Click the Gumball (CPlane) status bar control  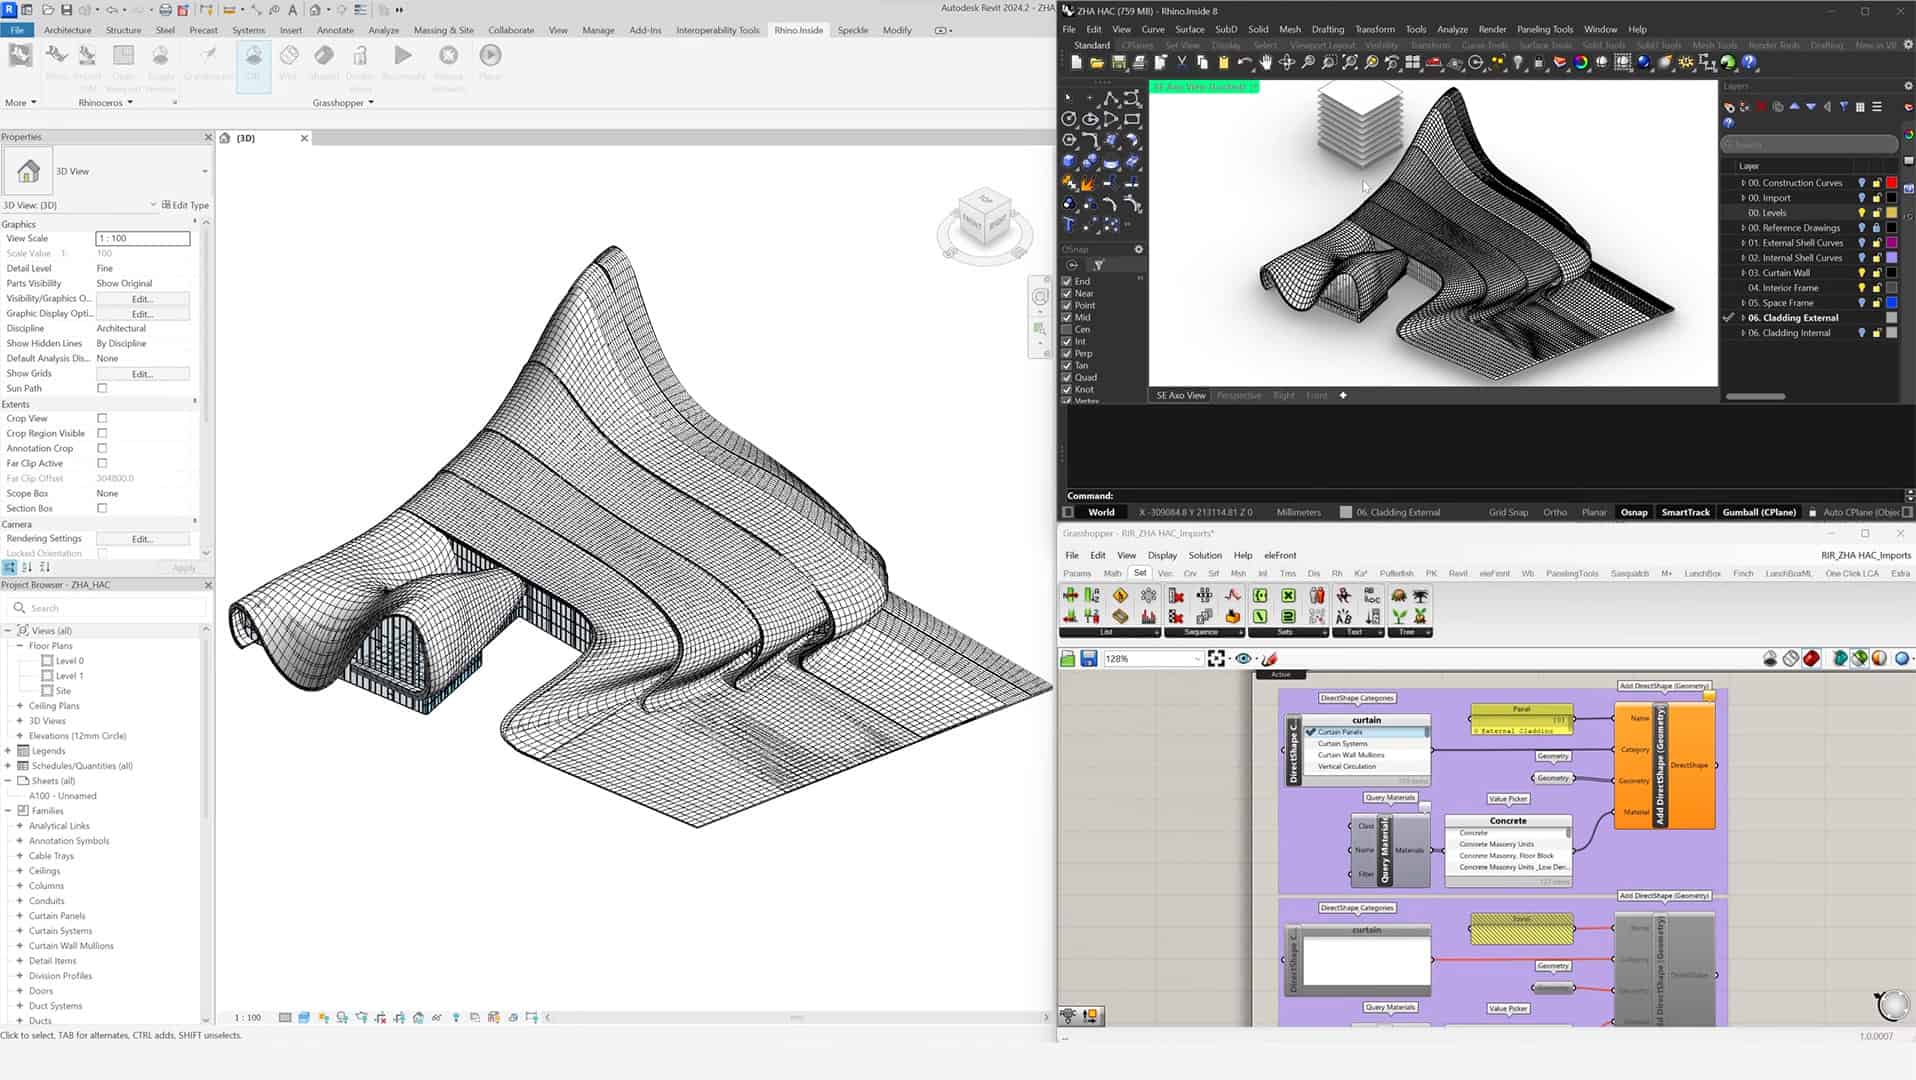[x=1758, y=511]
